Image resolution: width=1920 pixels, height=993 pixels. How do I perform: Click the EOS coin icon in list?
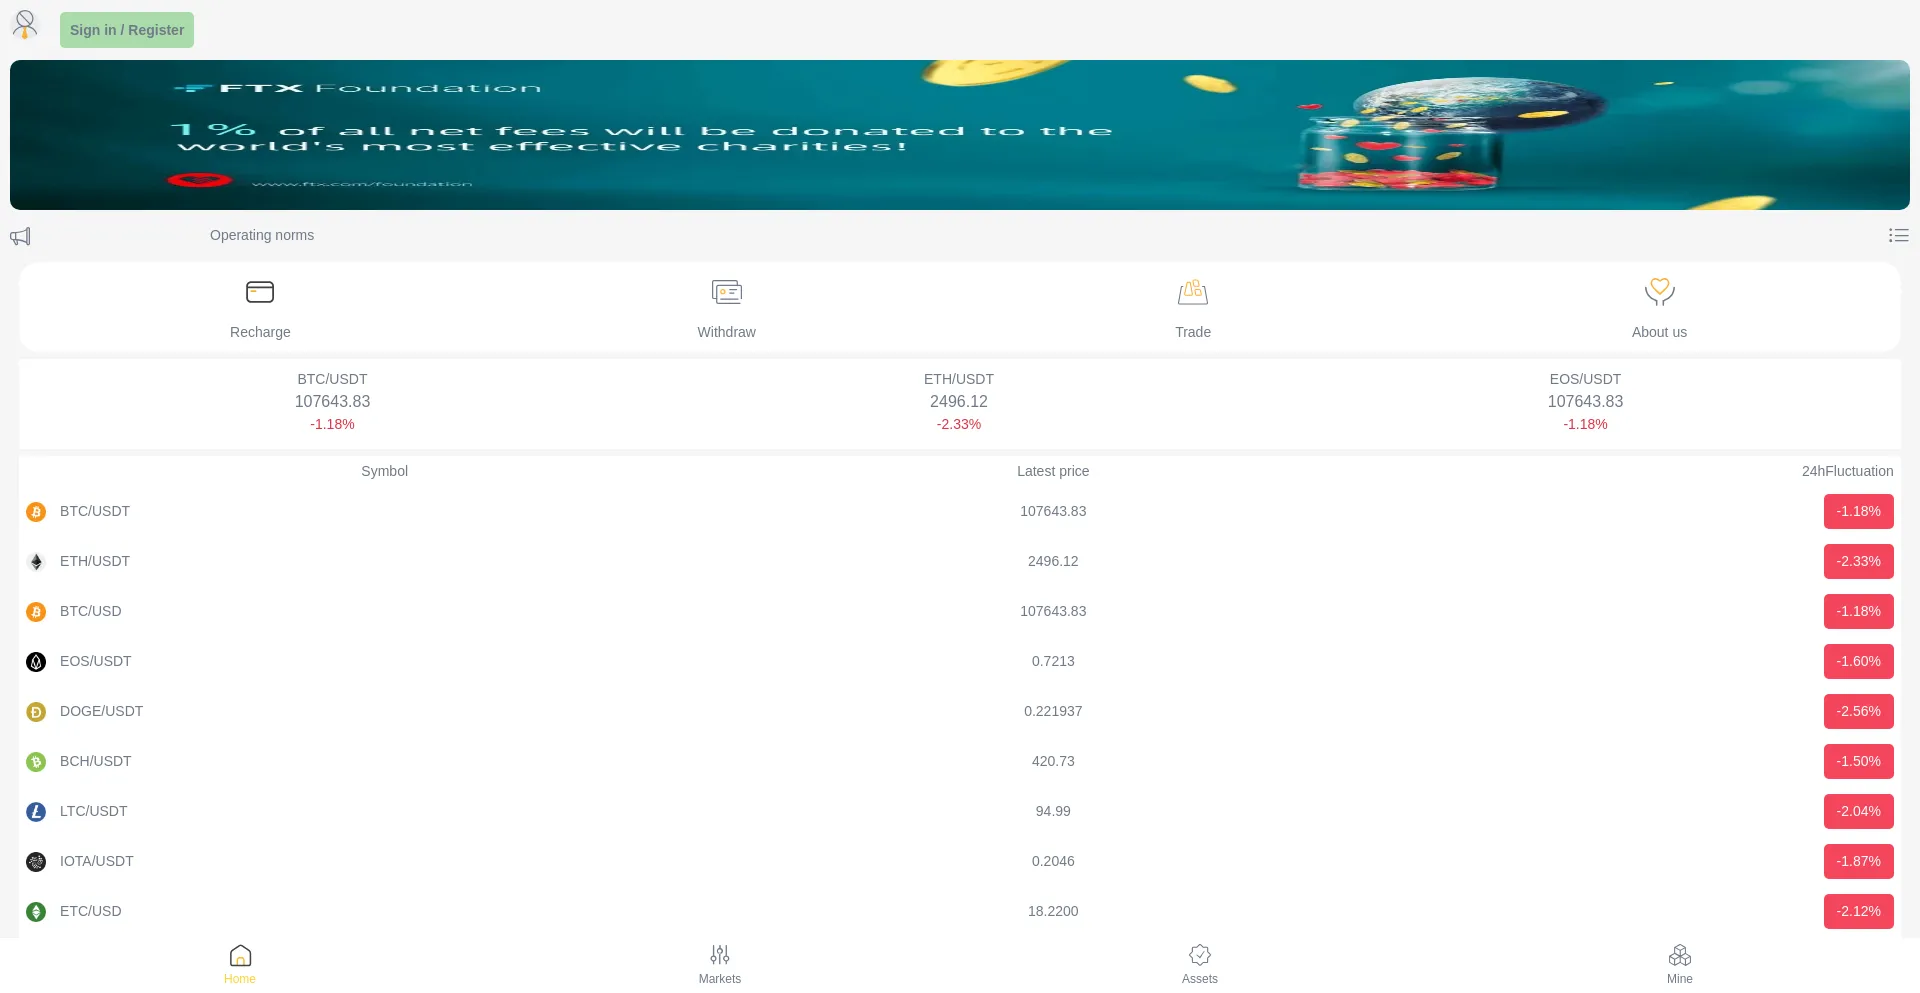(36, 662)
